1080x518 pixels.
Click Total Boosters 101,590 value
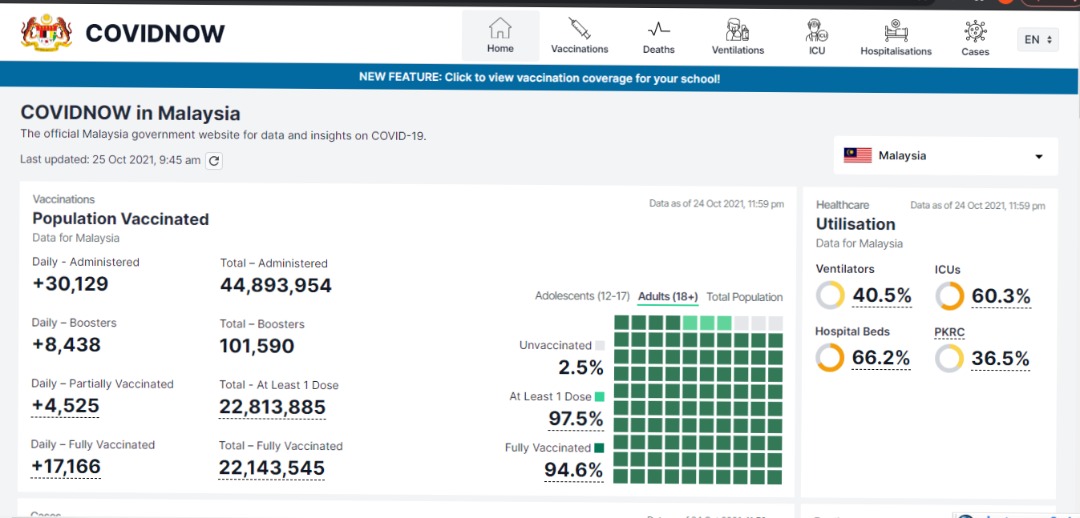pos(257,346)
